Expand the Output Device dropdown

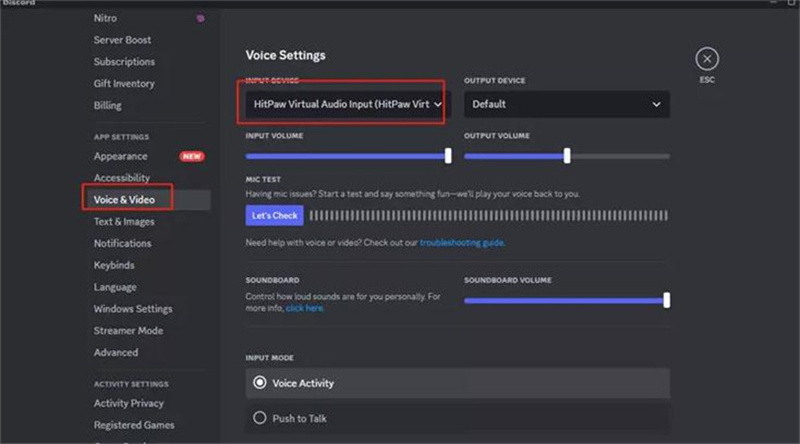pos(566,104)
